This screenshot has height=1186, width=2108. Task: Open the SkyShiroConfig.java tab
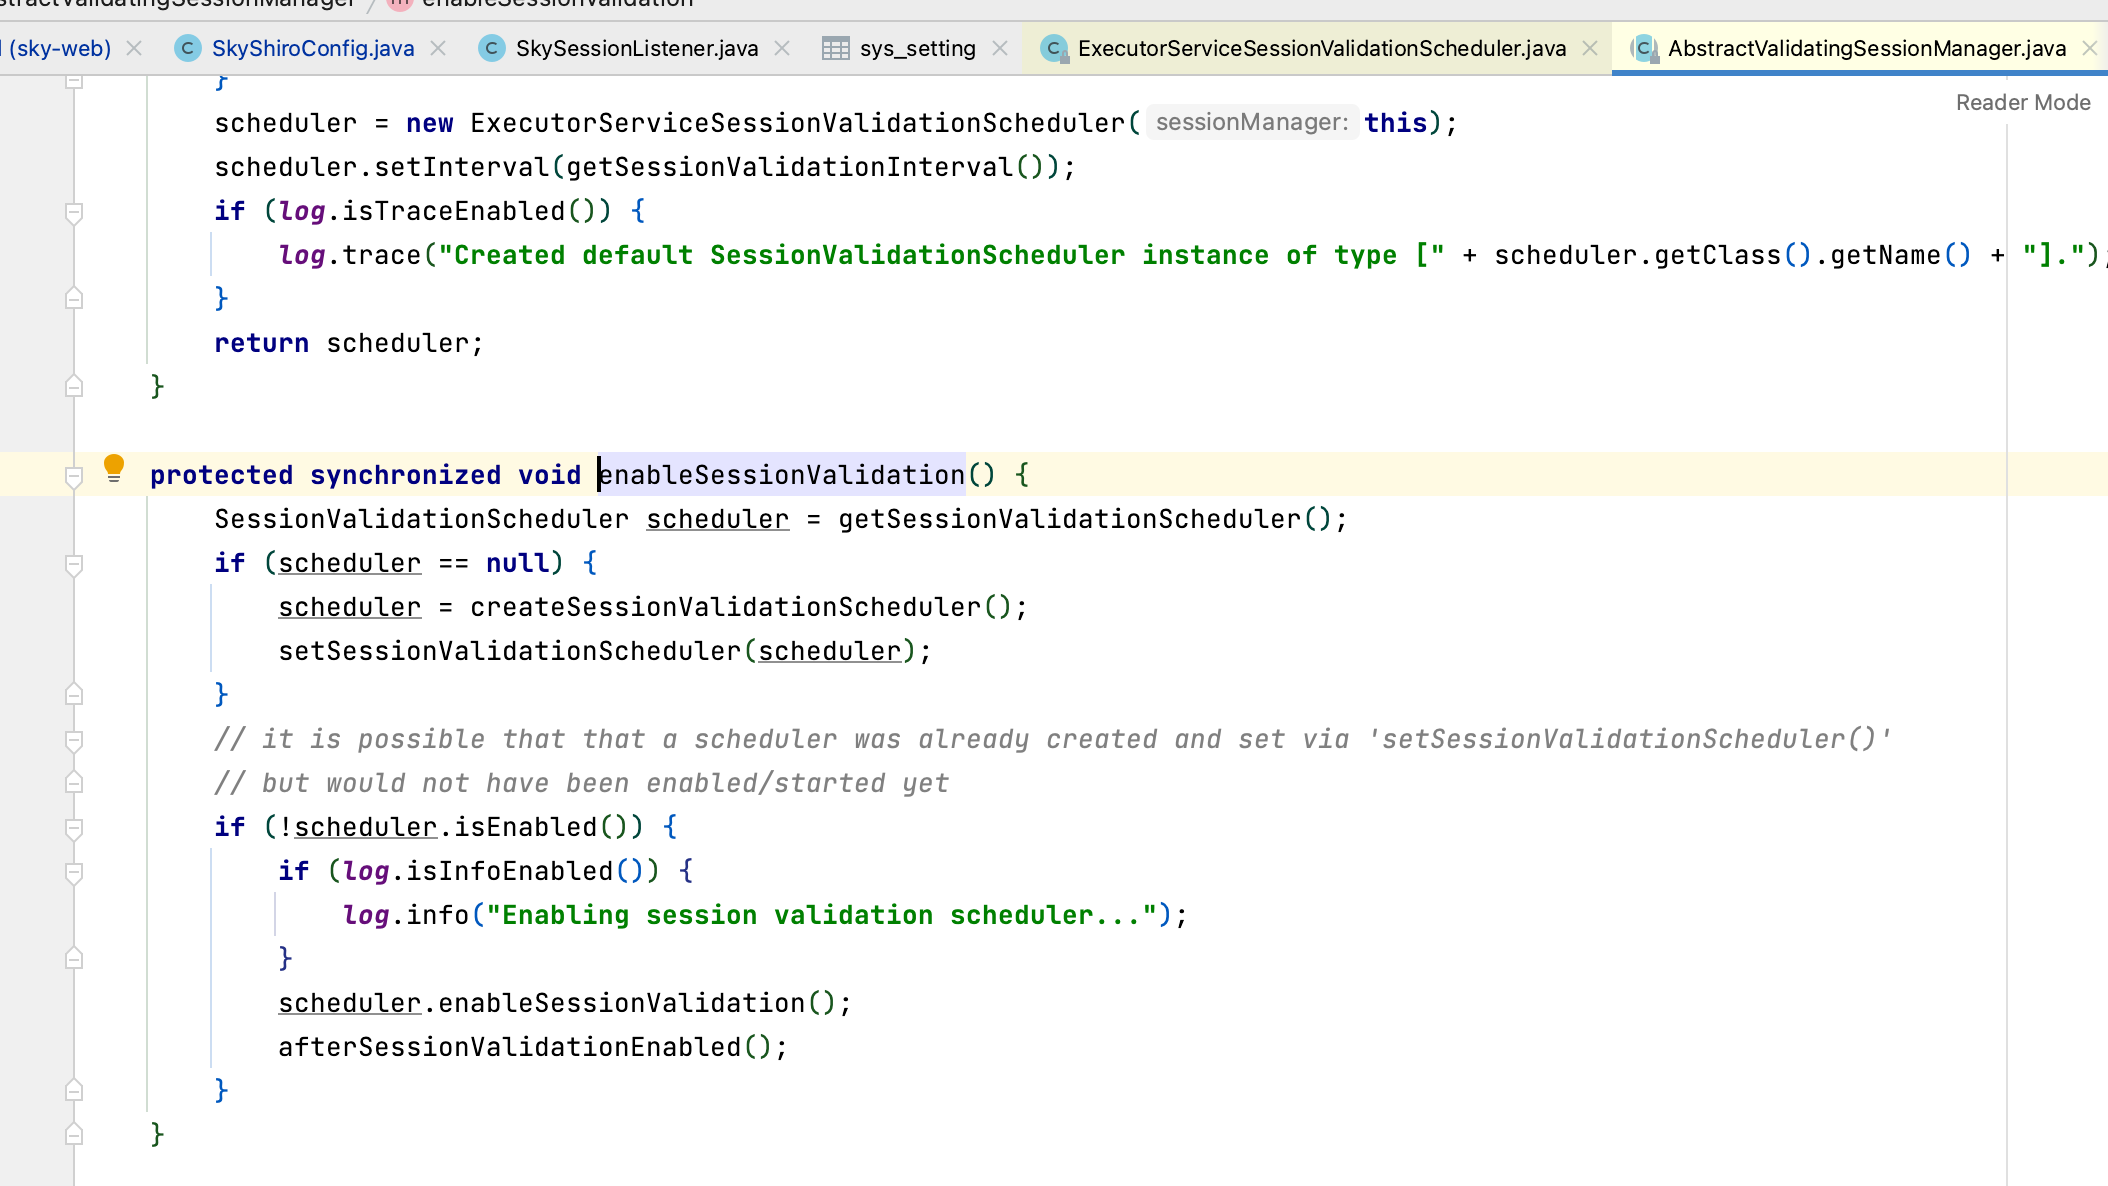tap(312, 48)
